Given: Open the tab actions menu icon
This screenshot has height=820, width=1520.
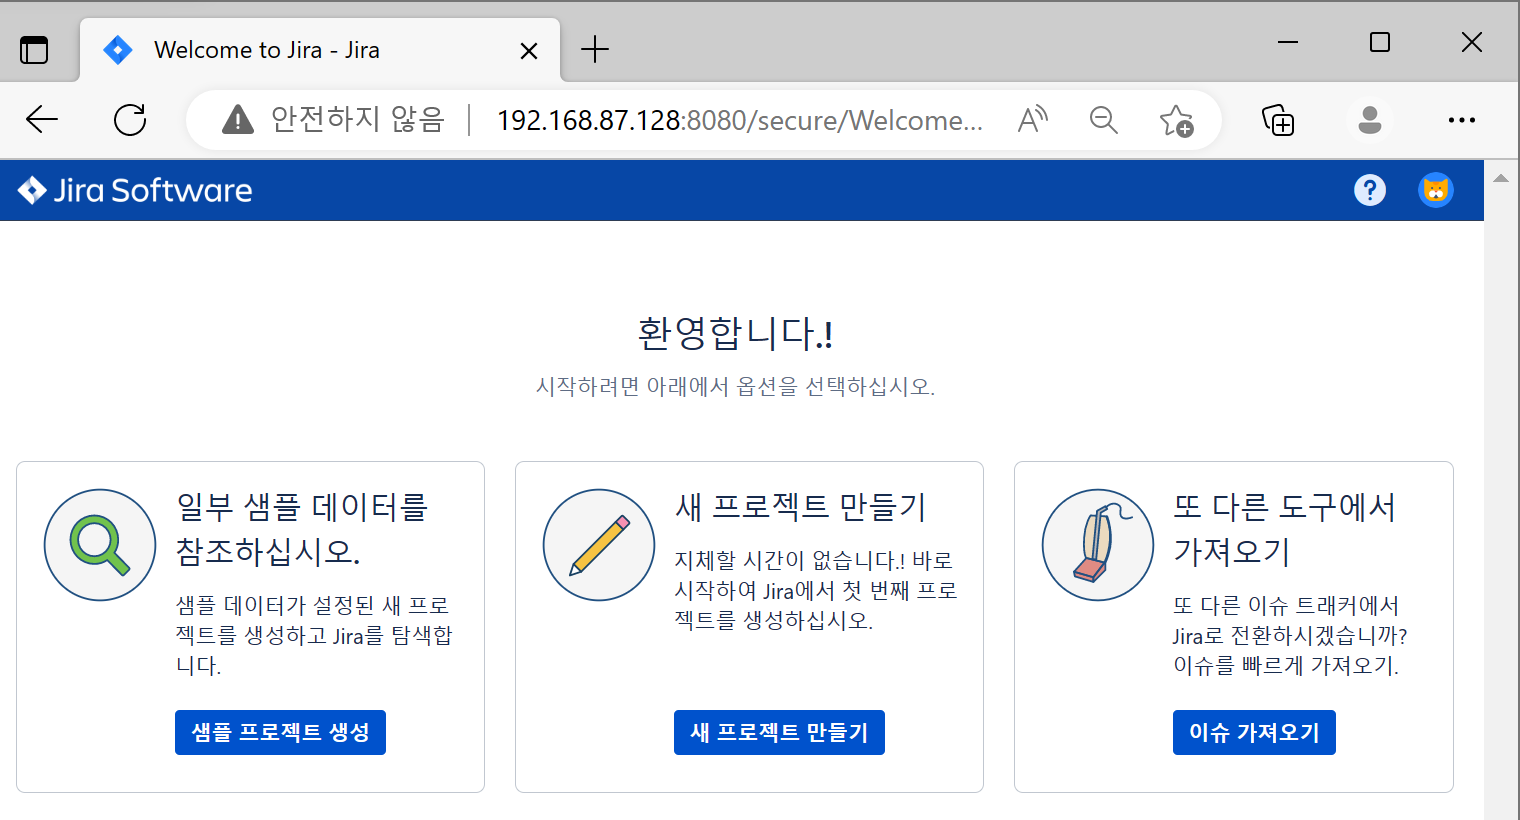Looking at the screenshot, I should [x=34, y=50].
